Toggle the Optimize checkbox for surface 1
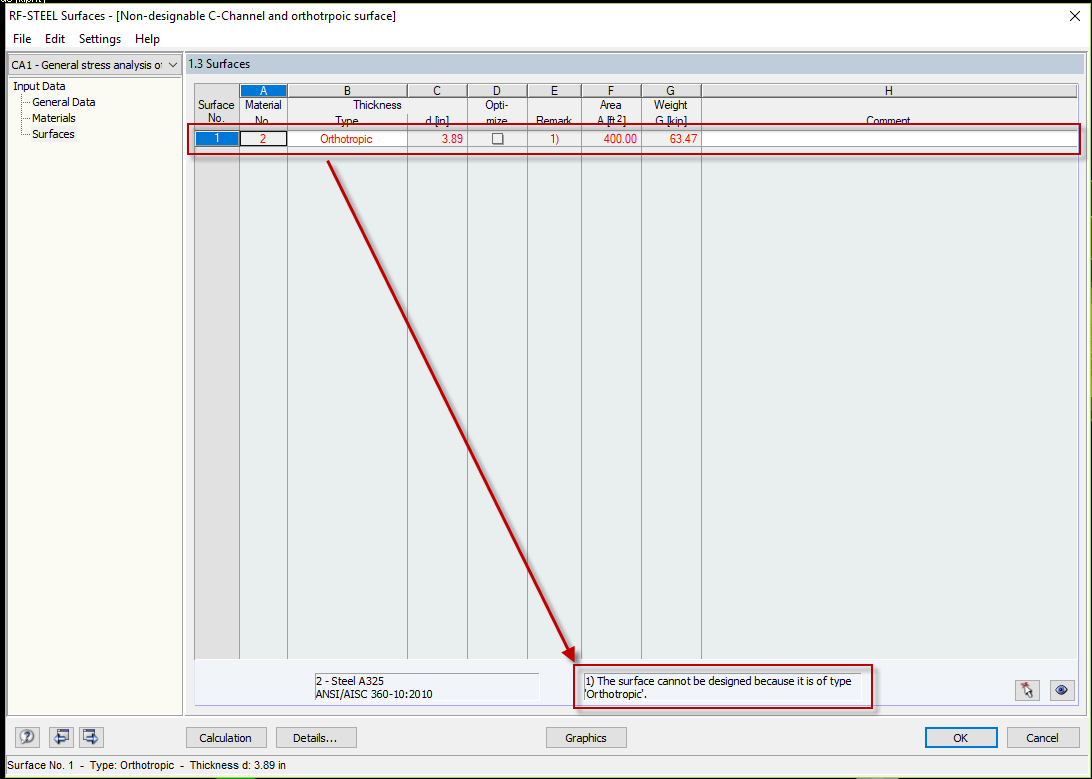Image resolution: width=1092 pixels, height=779 pixels. (x=497, y=139)
